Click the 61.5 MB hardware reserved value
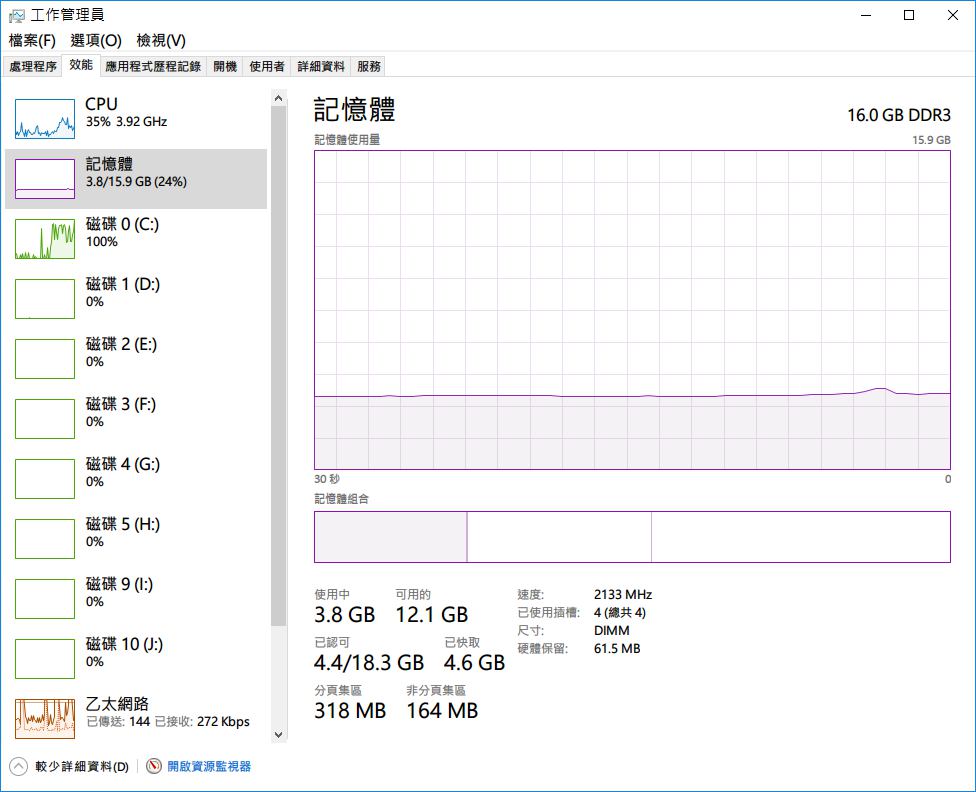This screenshot has height=792, width=976. pos(617,649)
